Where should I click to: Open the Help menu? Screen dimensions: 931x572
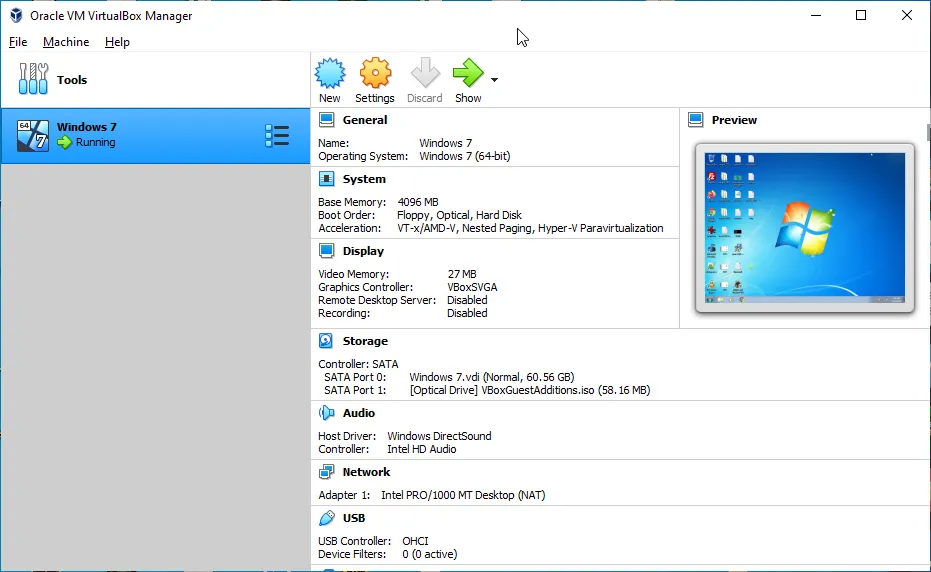click(117, 42)
